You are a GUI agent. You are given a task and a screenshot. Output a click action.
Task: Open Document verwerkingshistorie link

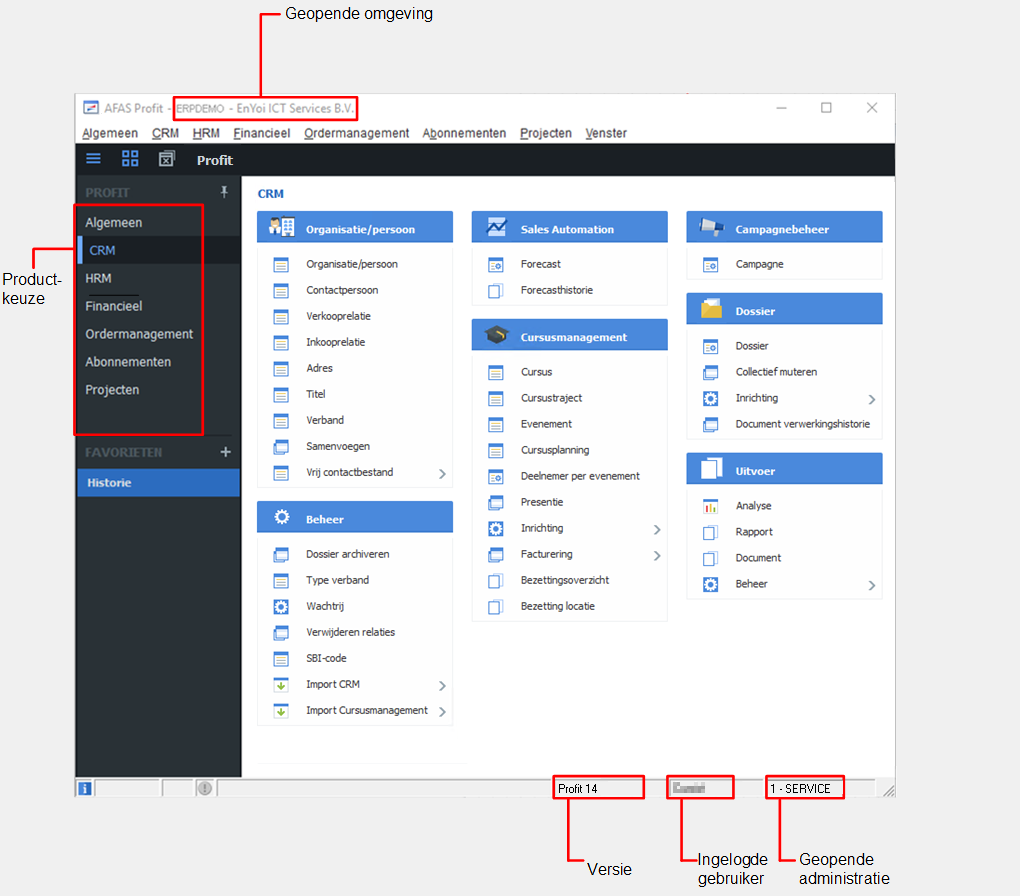803,424
